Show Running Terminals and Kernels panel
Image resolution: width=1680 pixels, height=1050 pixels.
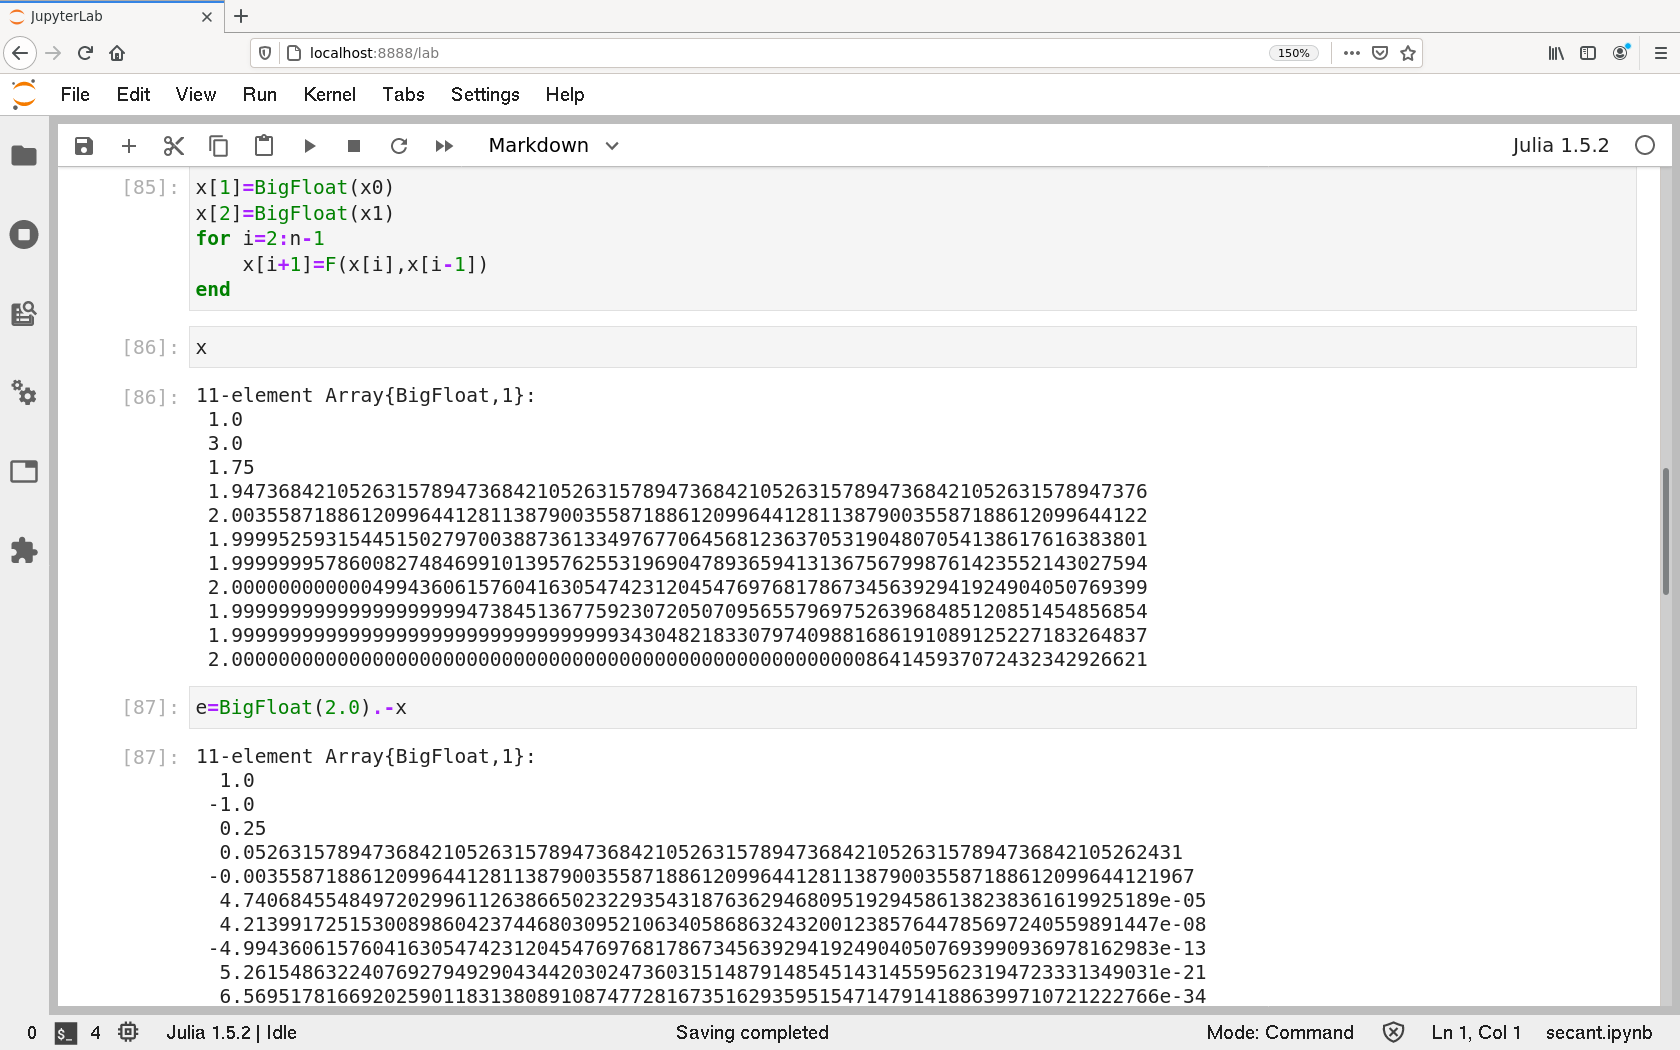(x=24, y=235)
